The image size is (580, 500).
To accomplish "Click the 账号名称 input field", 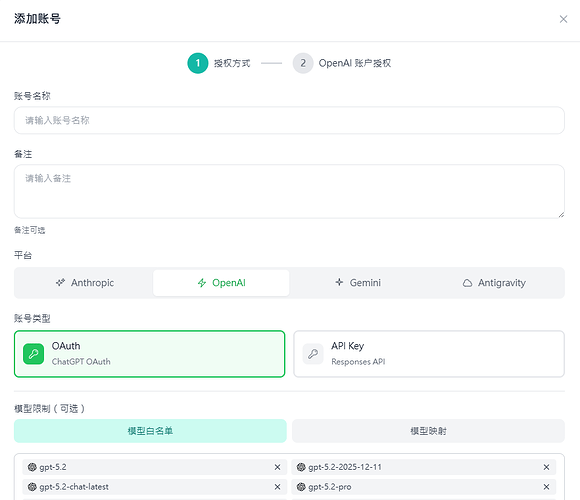I will pos(289,120).
